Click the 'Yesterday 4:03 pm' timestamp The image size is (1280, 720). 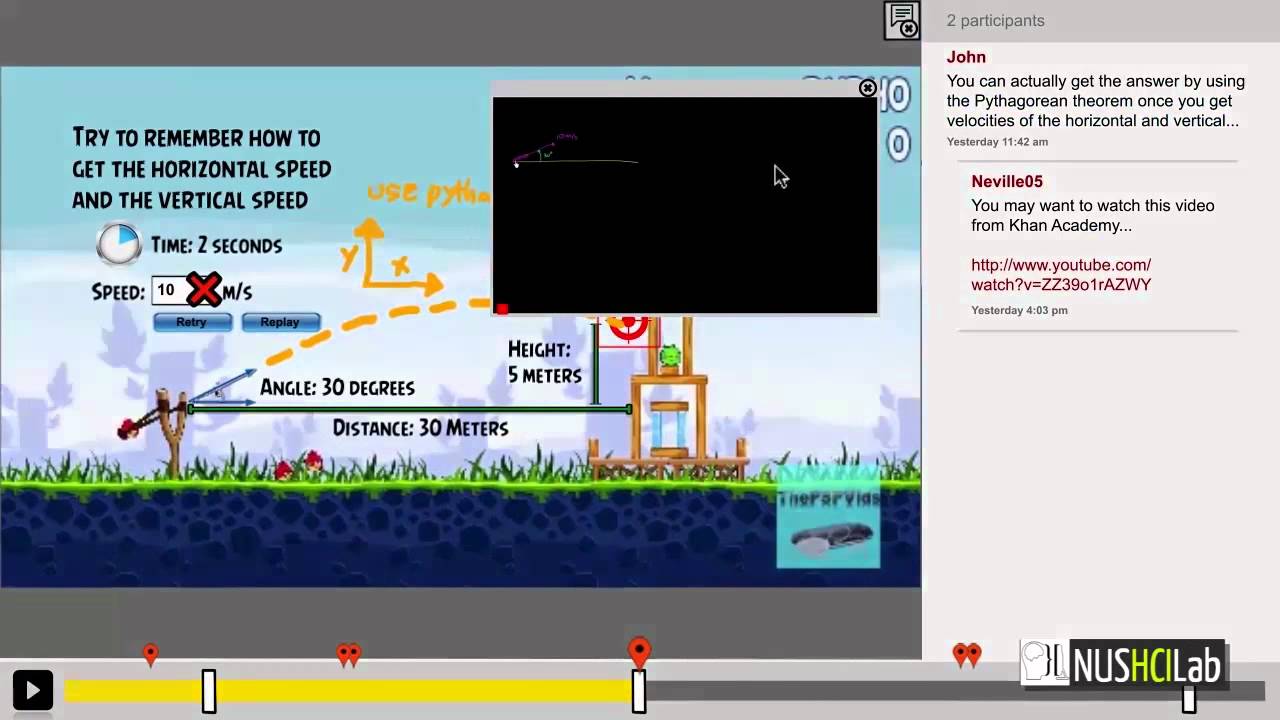coord(1019,310)
